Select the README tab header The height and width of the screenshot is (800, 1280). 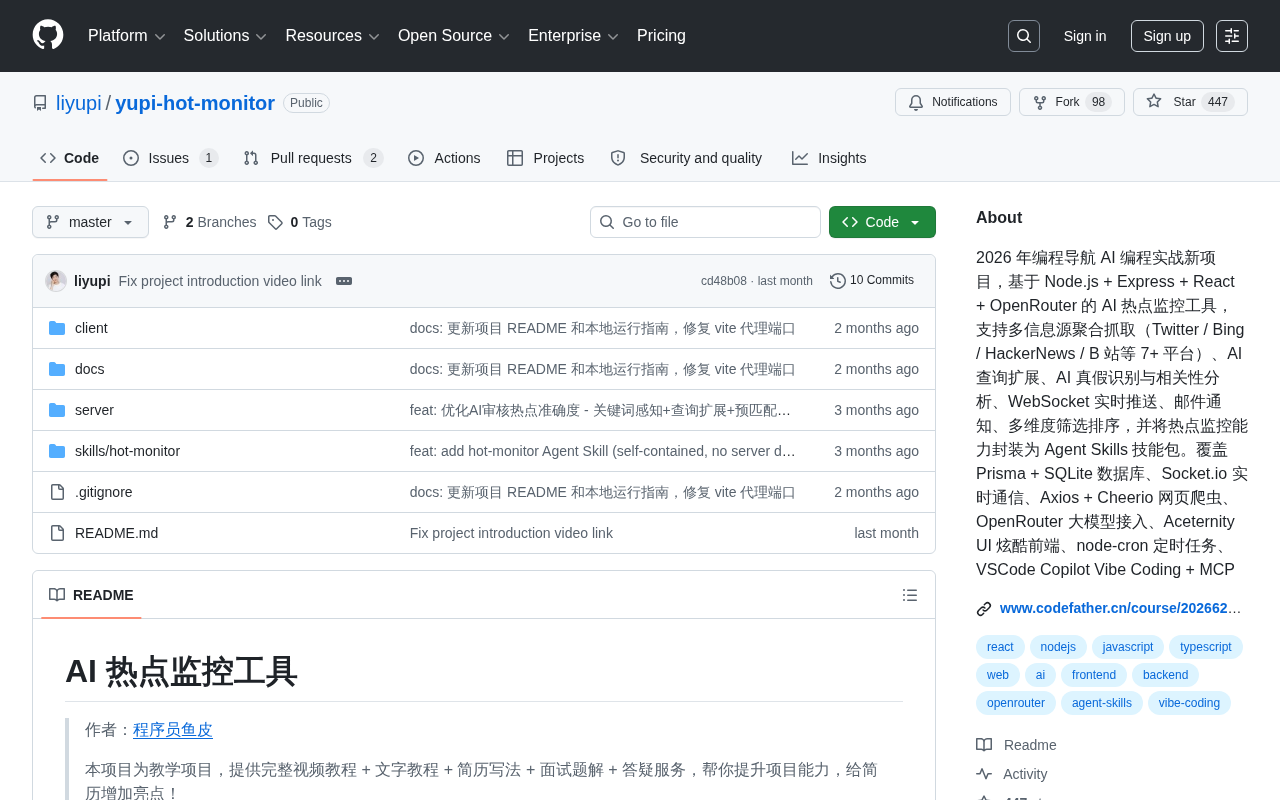(x=91, y=595)
